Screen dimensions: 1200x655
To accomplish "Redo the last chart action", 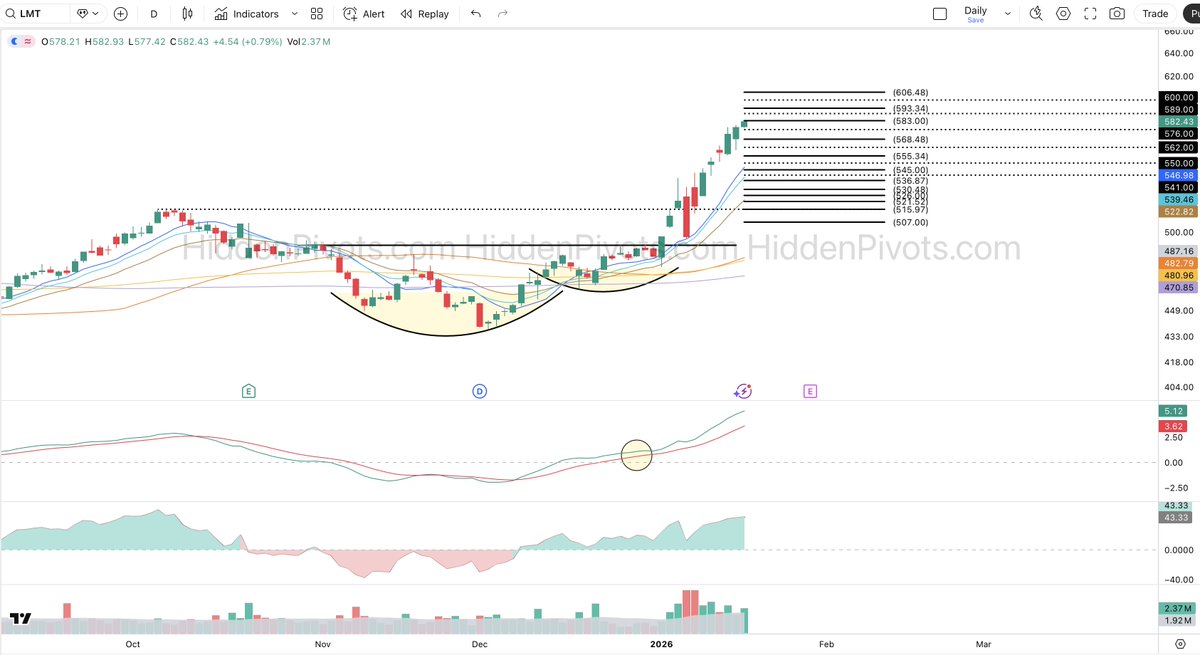I will (x=502, y=14).
